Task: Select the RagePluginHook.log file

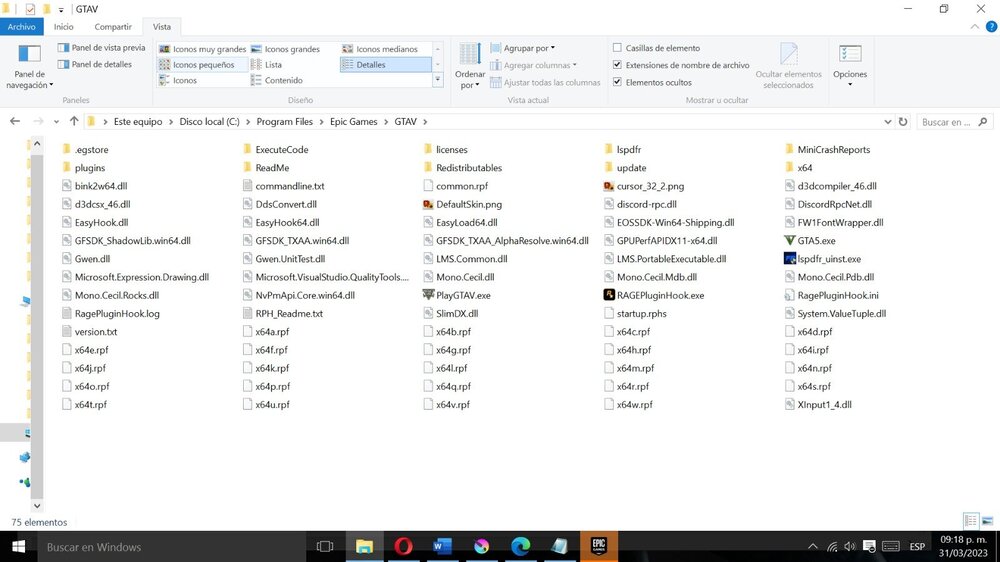Action: tap(110, 314)
